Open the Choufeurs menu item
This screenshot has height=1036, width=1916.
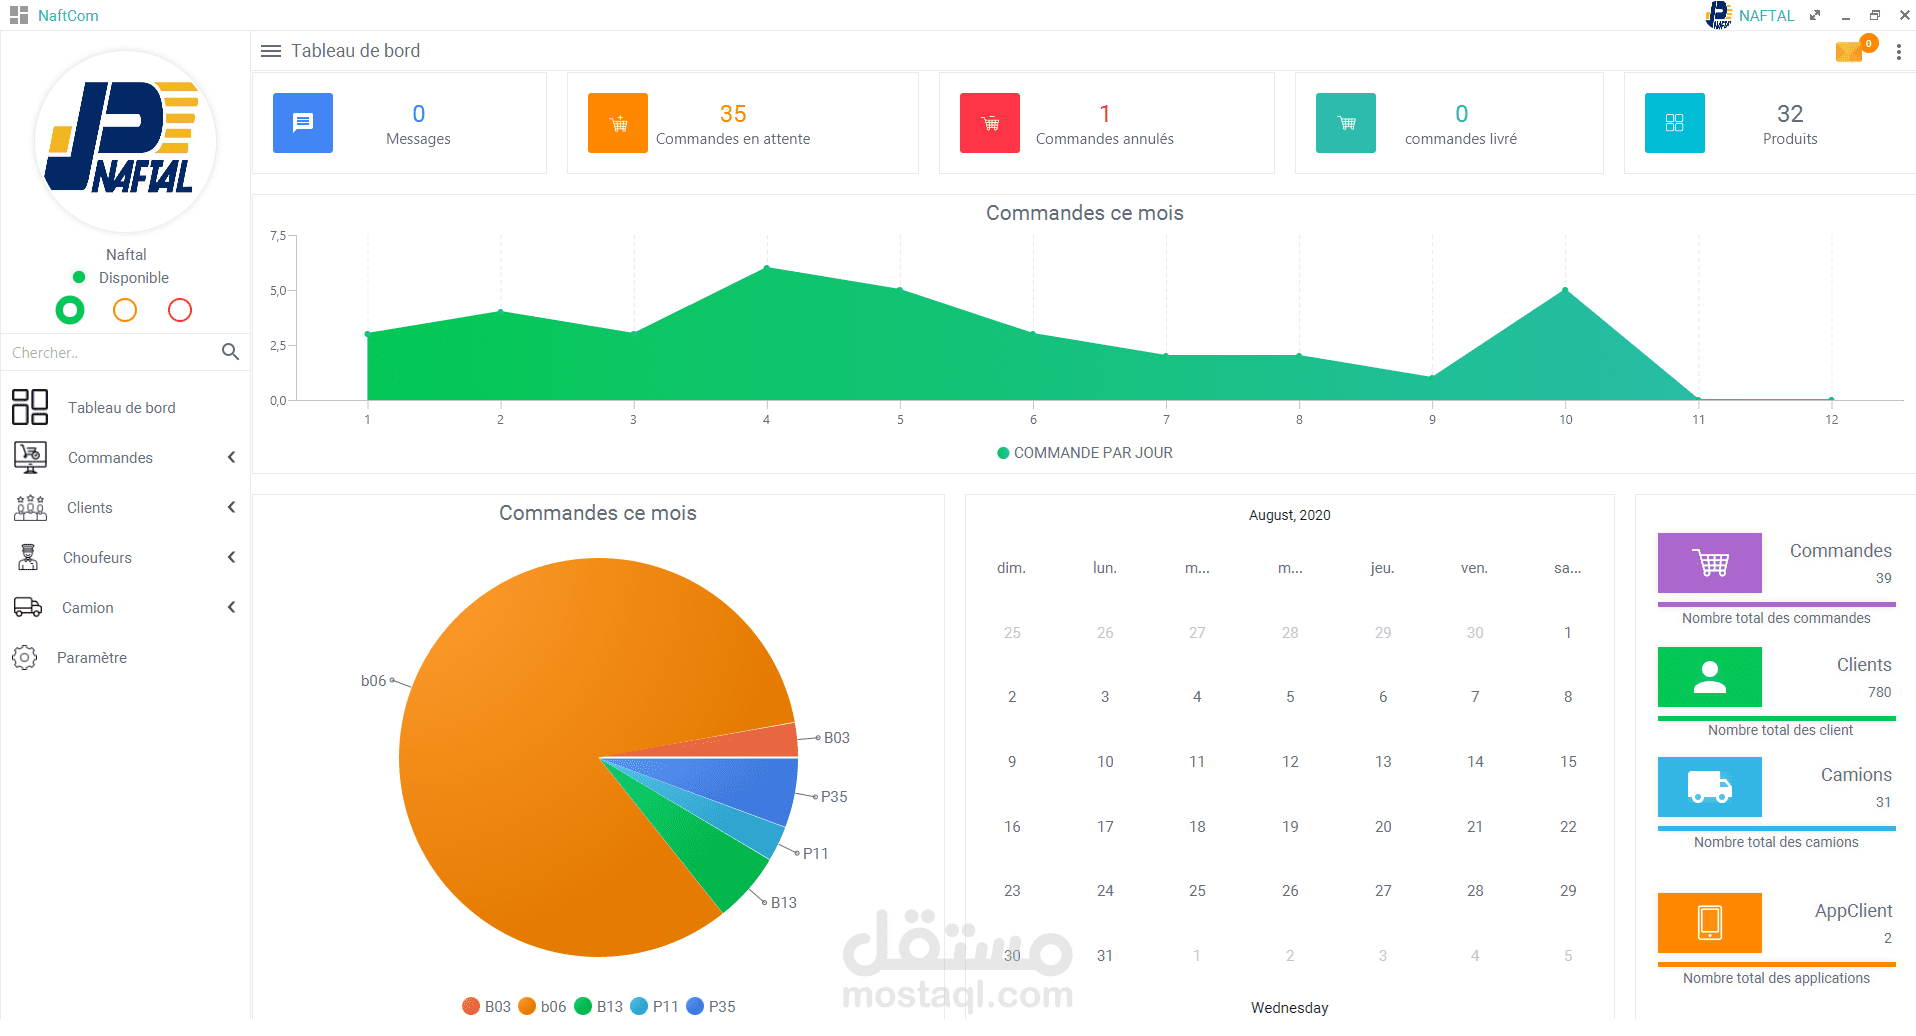coord(125,557)
